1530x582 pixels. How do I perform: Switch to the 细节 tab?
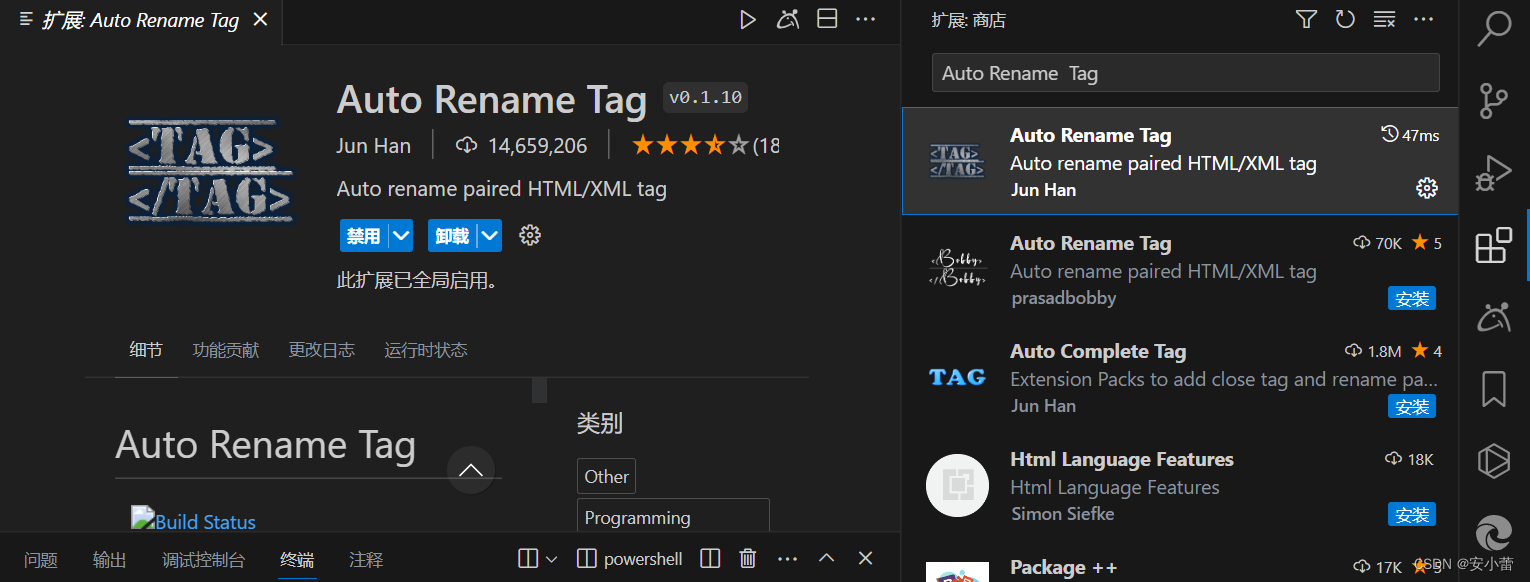point(146,350)
